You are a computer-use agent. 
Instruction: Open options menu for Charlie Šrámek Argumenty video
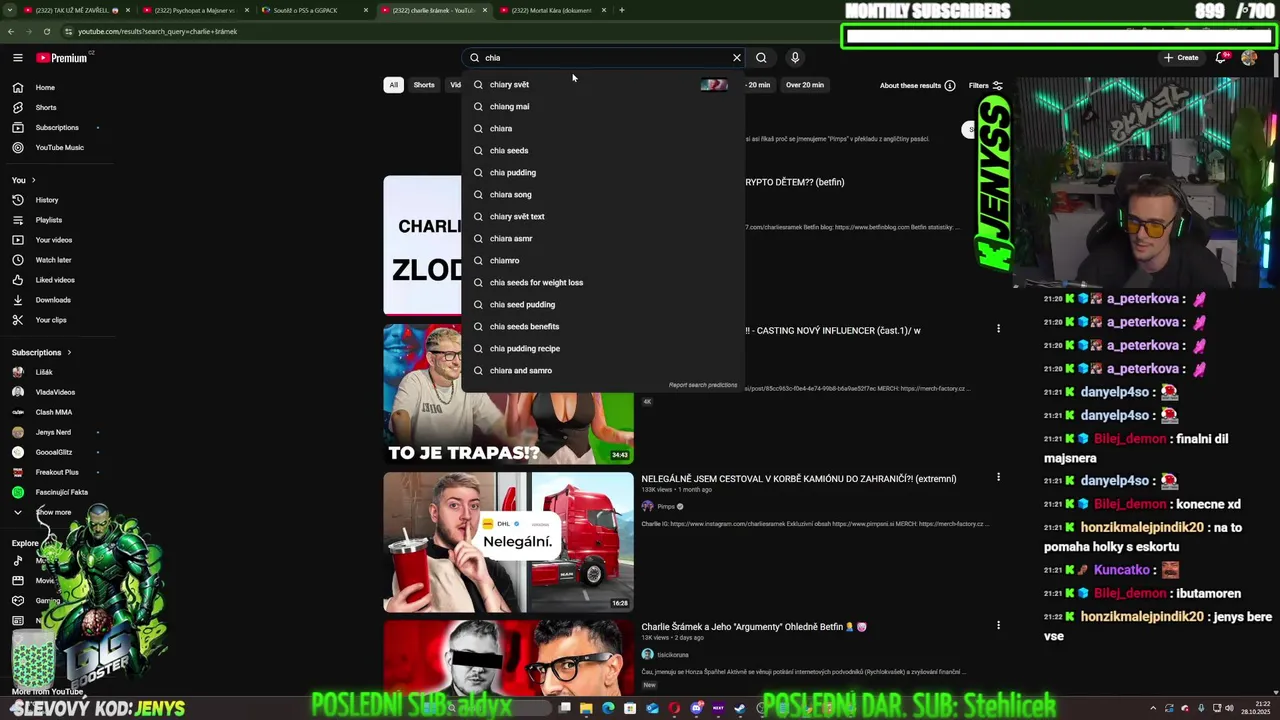[x=998, y=626]
